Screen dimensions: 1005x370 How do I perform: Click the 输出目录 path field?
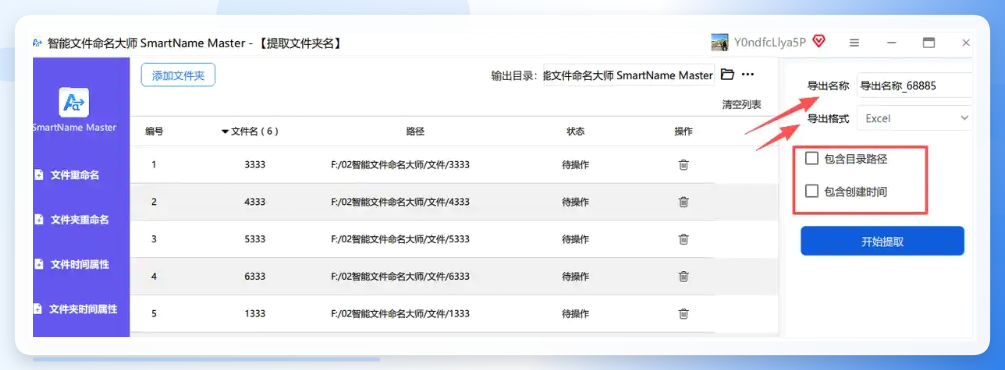coord(629,75)
